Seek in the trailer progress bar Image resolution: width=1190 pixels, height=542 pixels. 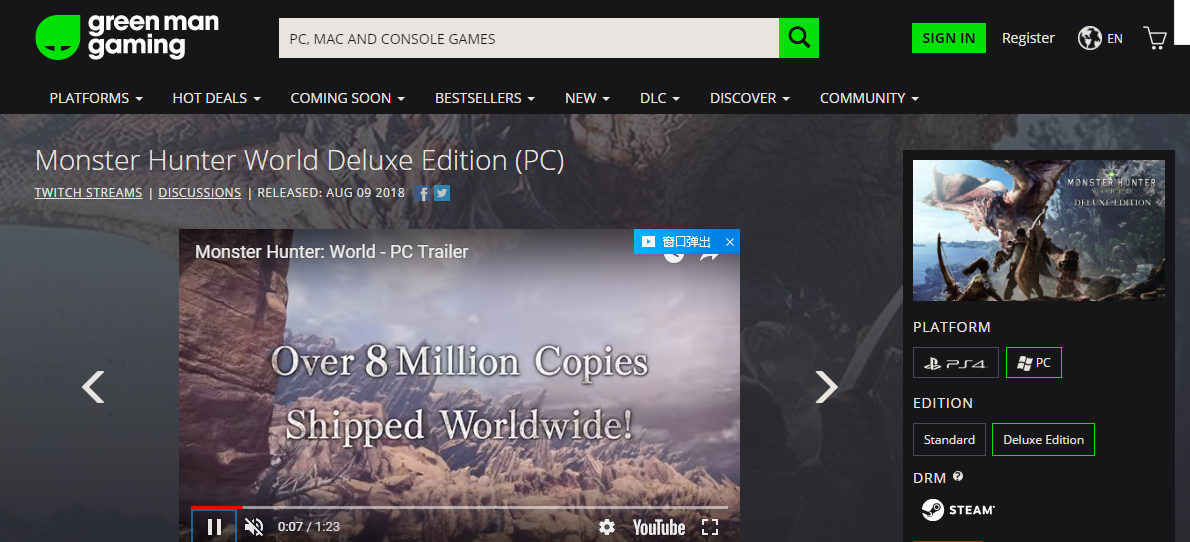click(459, 507)
